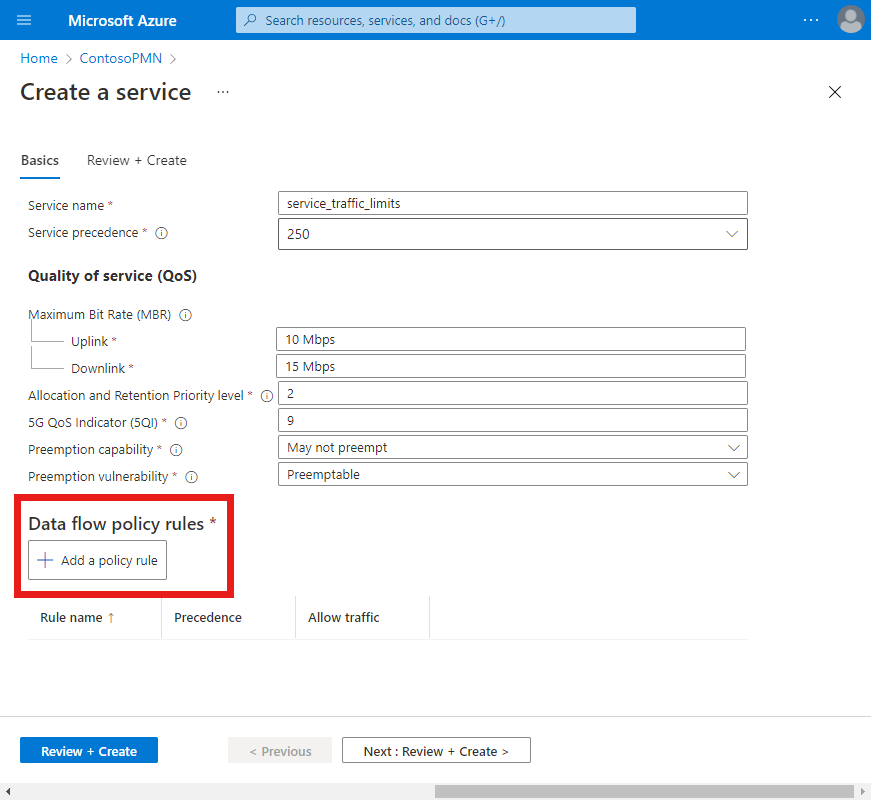
Task: Open the Azure portal hamburger menu
Action: (x=24, y=20)
